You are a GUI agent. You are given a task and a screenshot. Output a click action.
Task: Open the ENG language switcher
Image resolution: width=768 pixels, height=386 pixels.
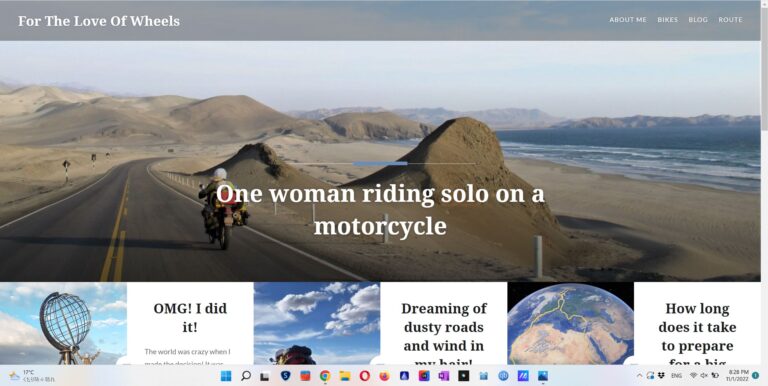coord(676,376)
